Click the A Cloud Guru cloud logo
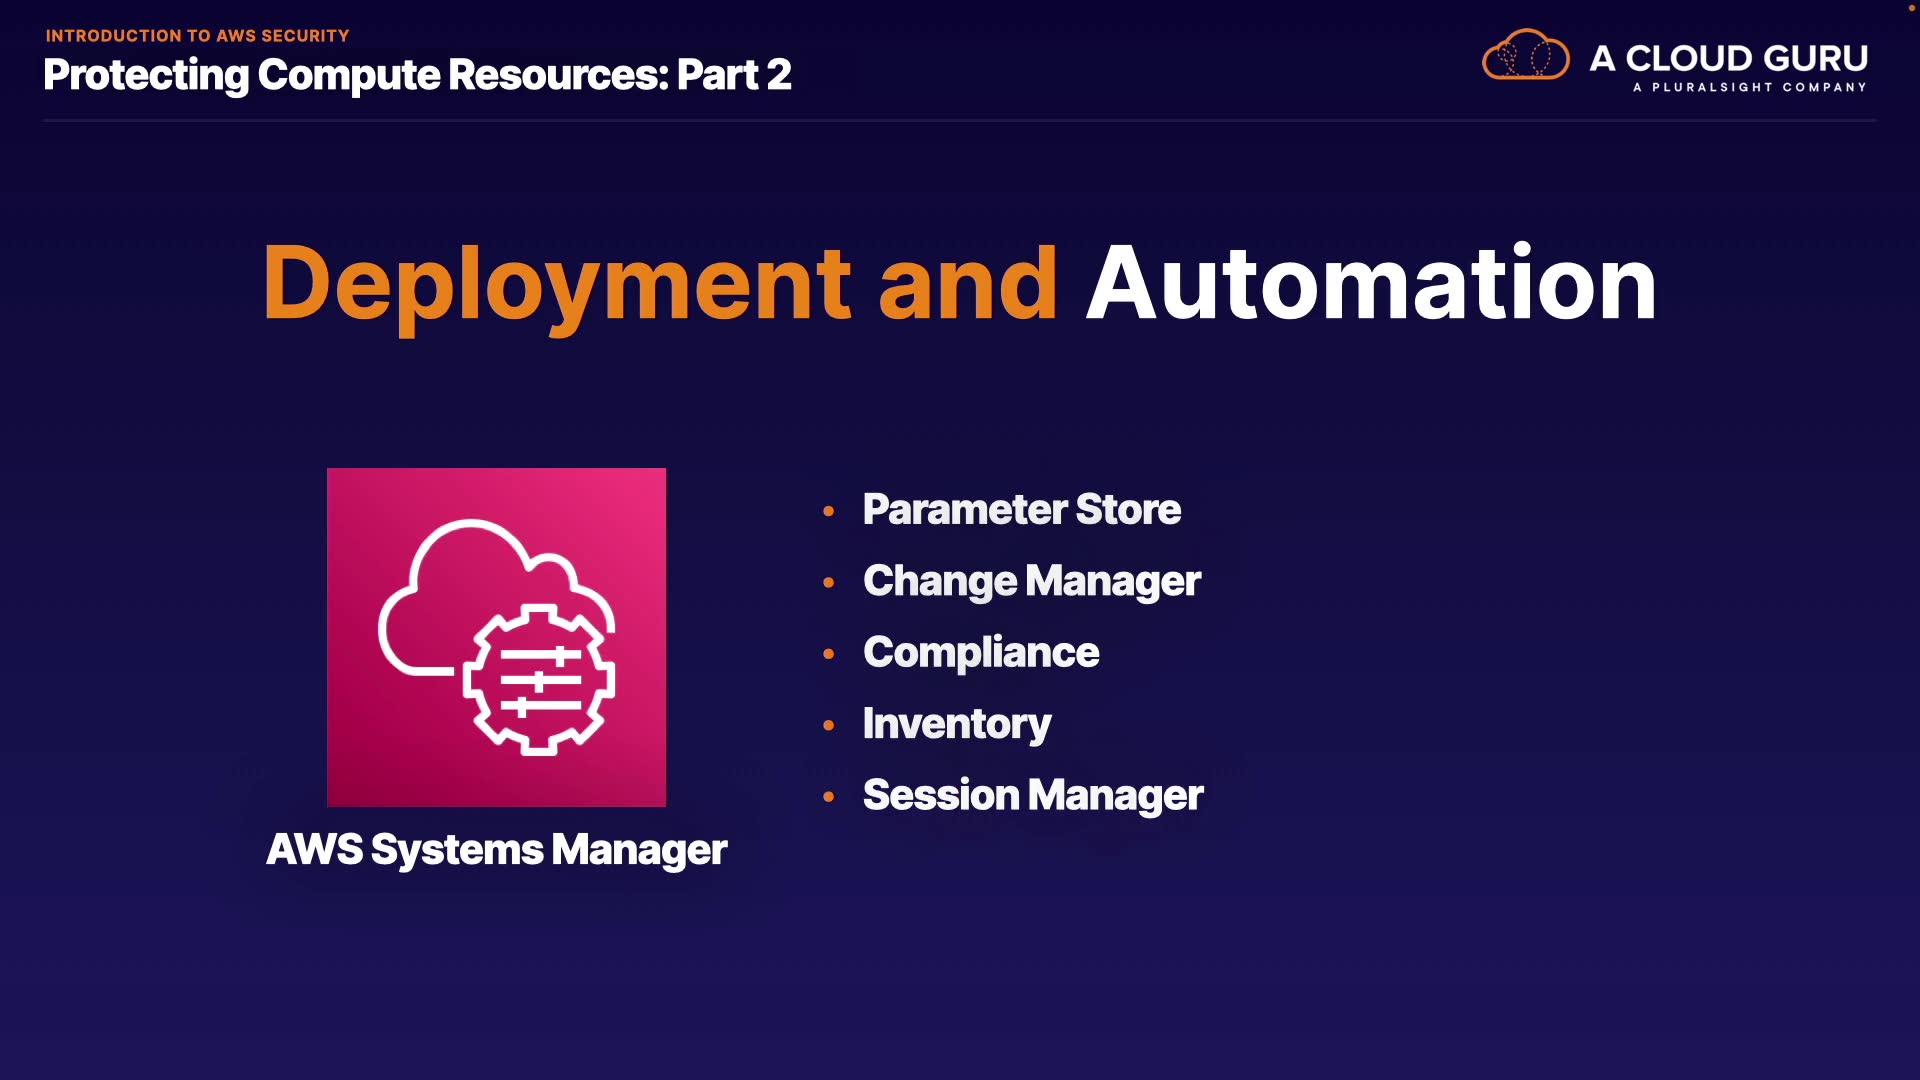The image size is (1920, 1080). pyautogui.click(x=1525, y=56)
